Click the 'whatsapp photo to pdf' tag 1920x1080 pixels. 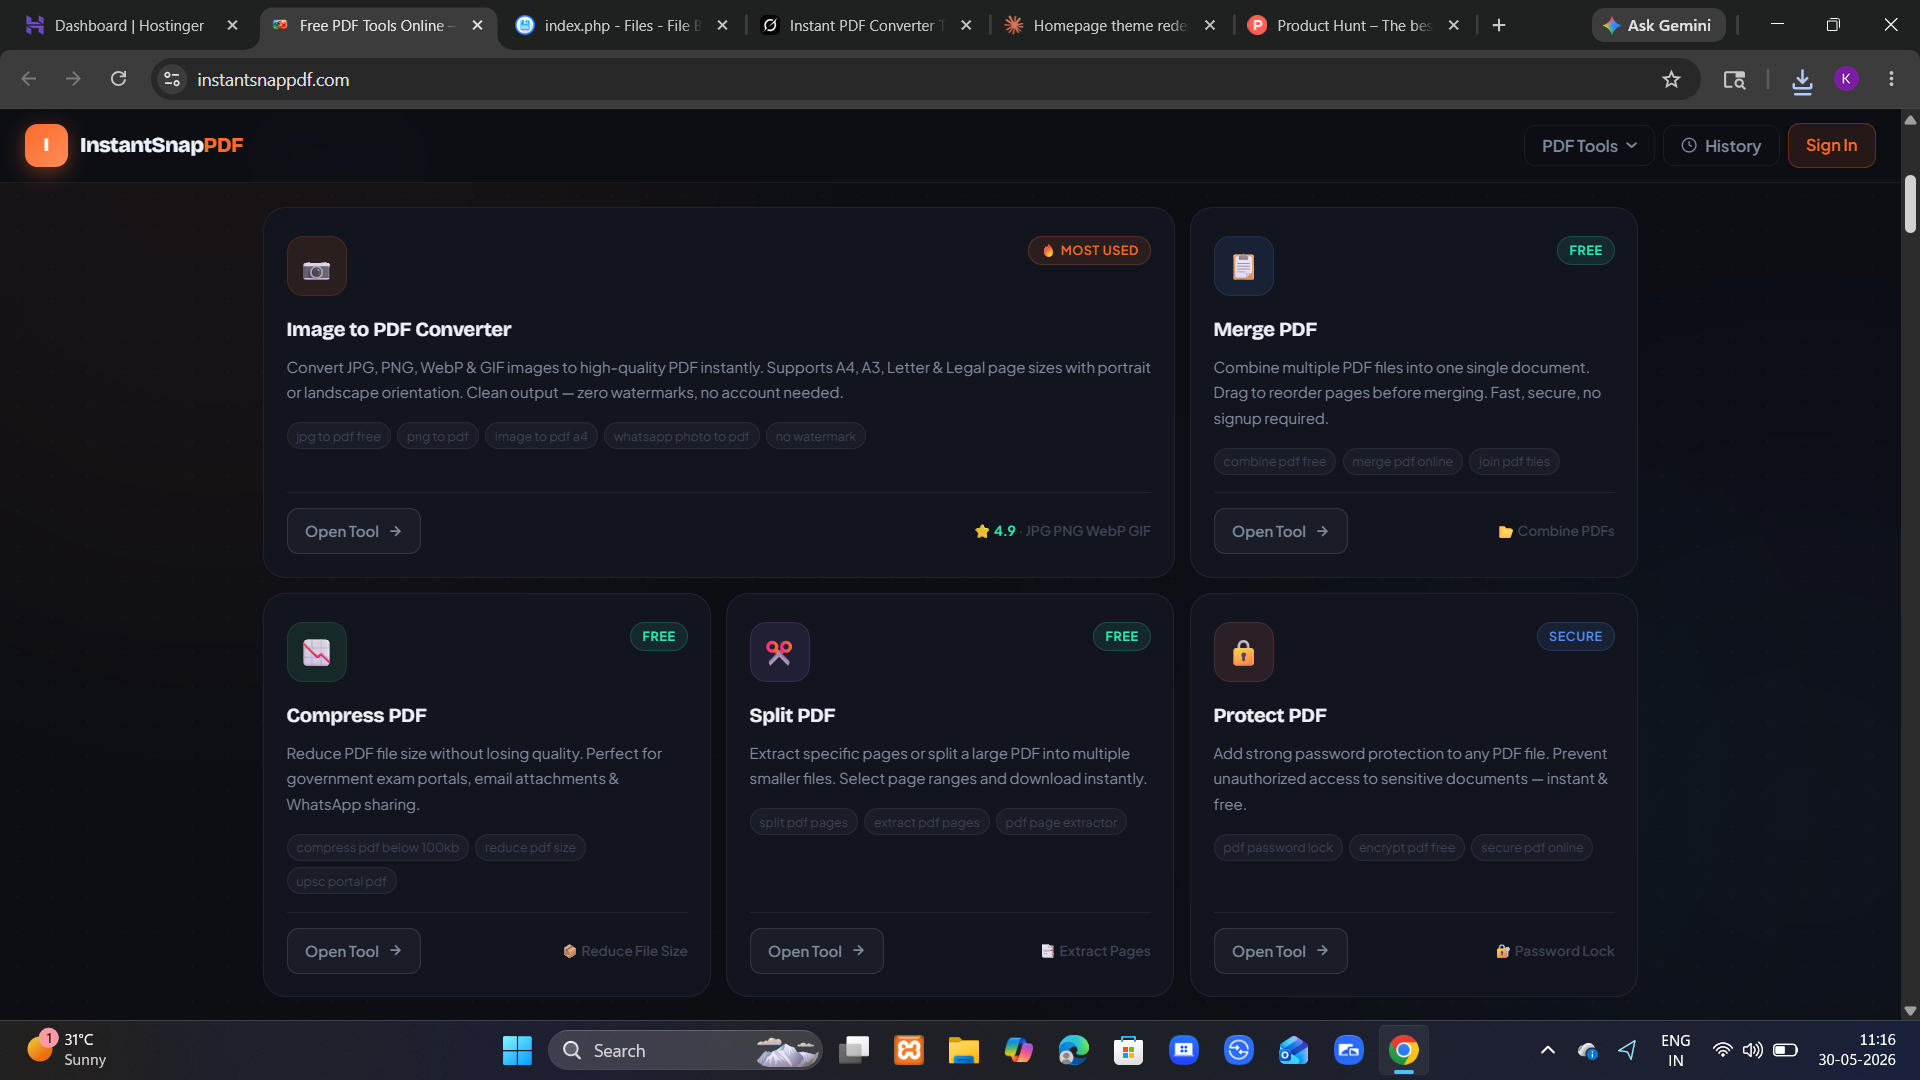(681, 436)
